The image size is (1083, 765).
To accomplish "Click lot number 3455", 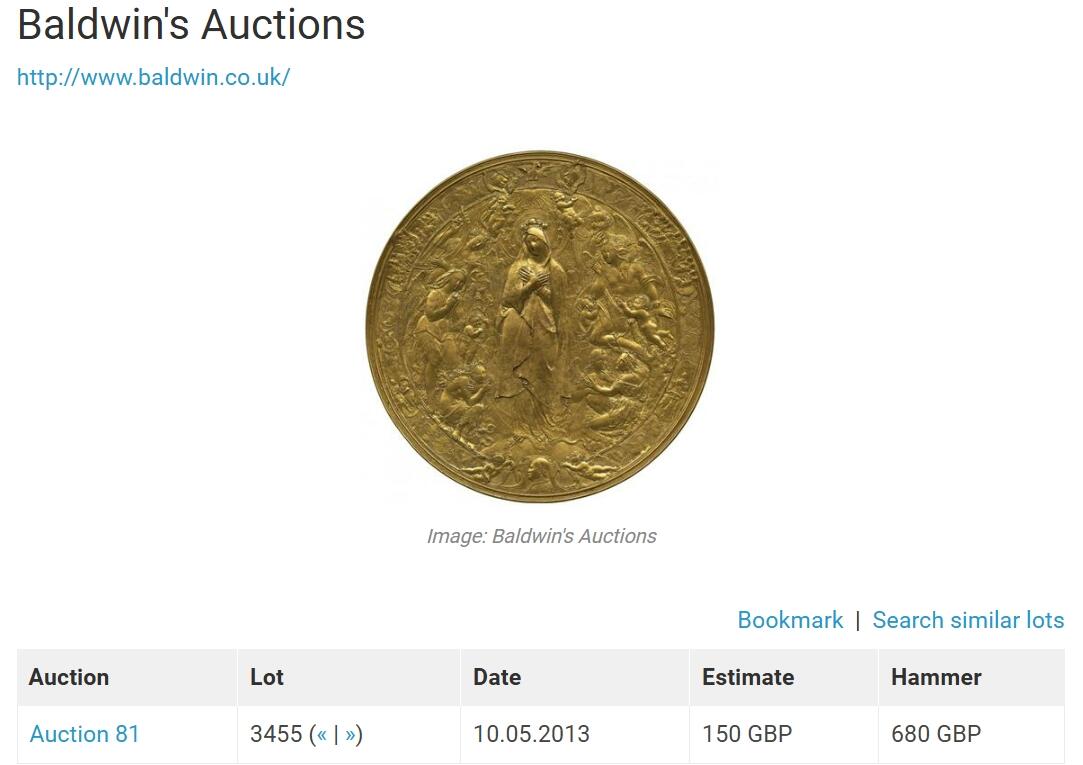I will pos(276,733).
